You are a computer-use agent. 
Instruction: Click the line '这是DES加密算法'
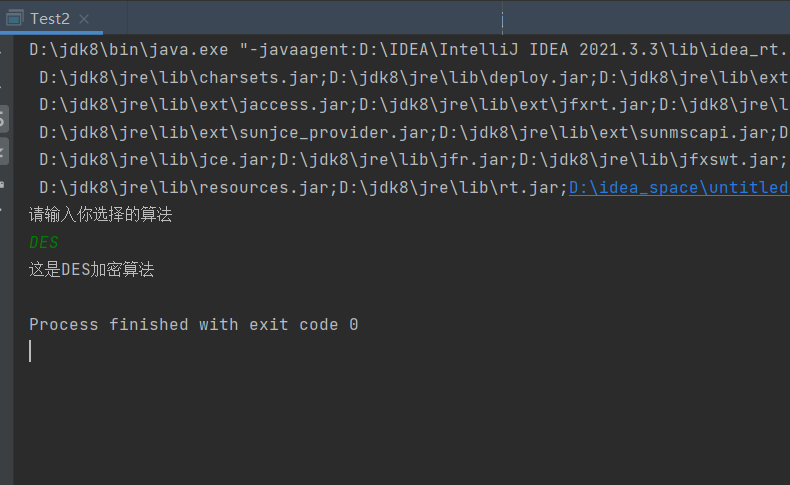pyautogui.click(x=91, y=270)
